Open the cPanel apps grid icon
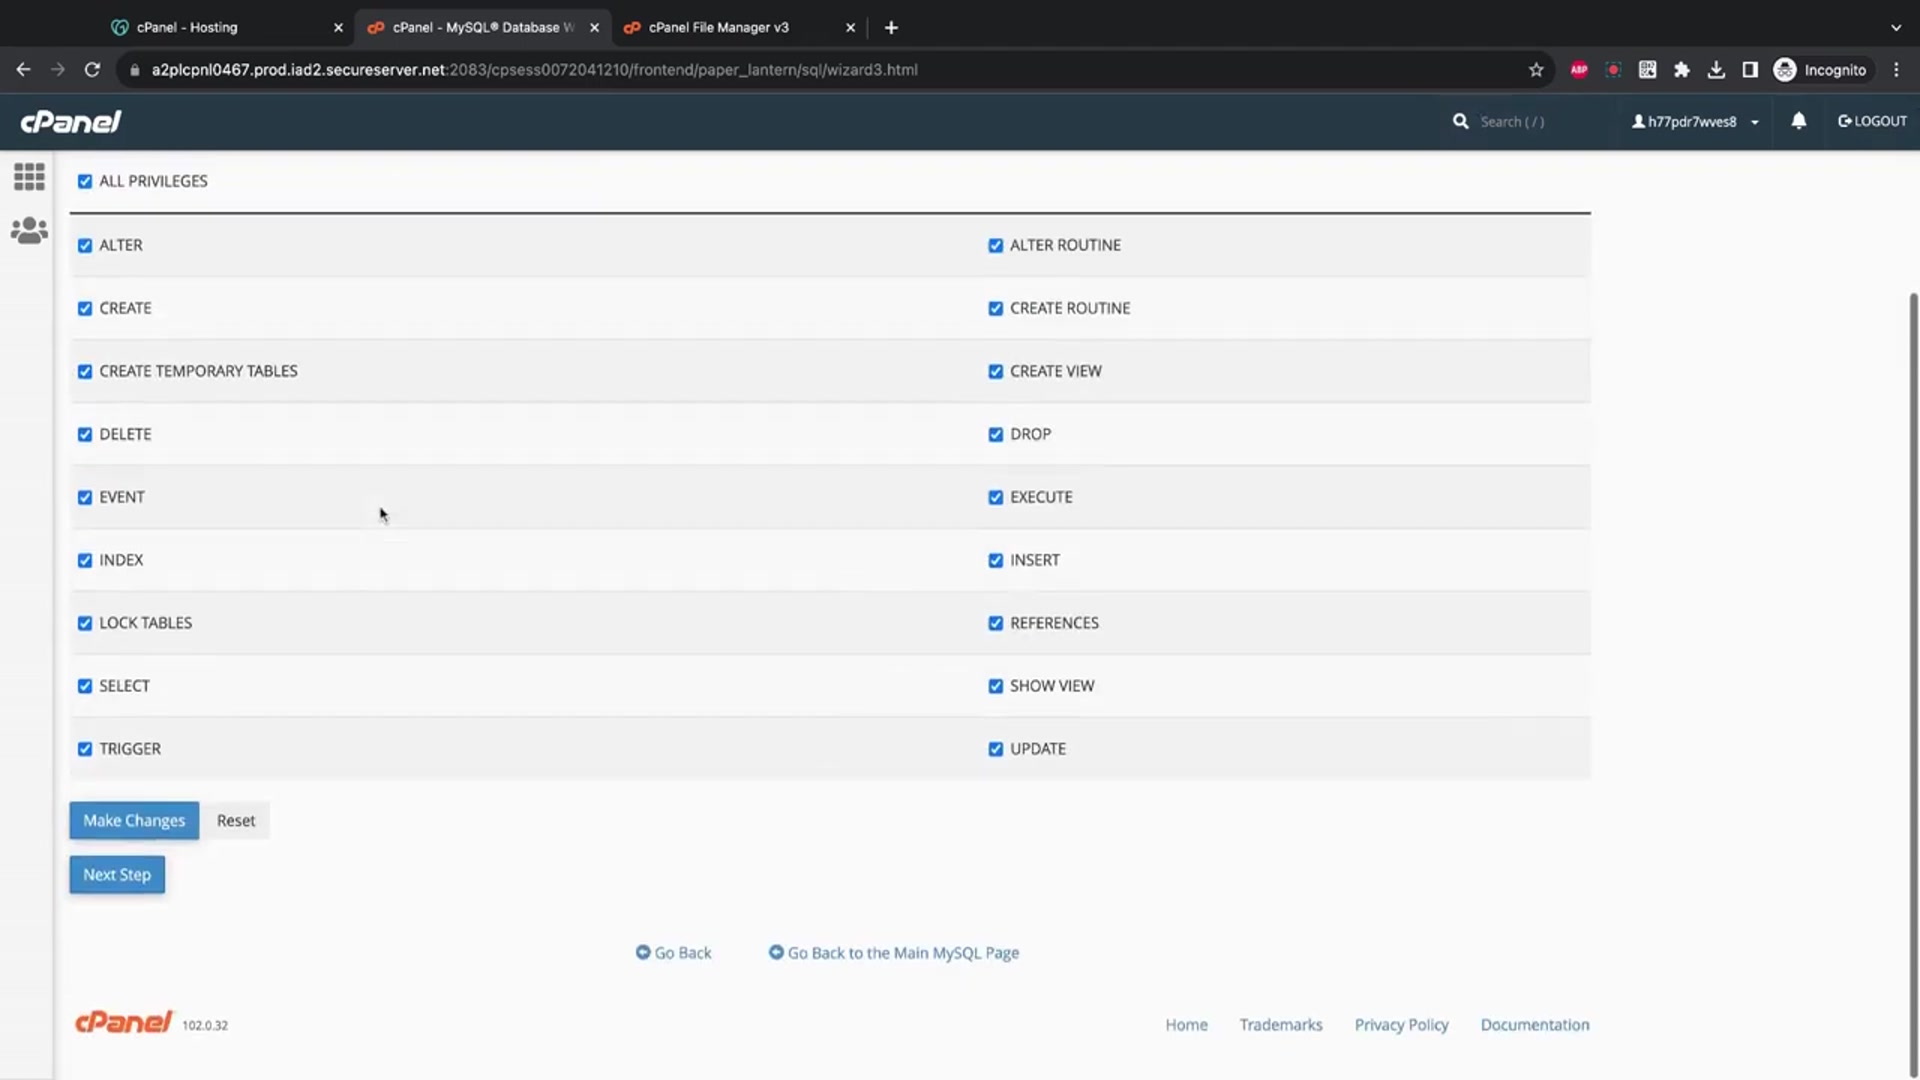Screen dimensions: 1920x1080 tap(29, 177)
